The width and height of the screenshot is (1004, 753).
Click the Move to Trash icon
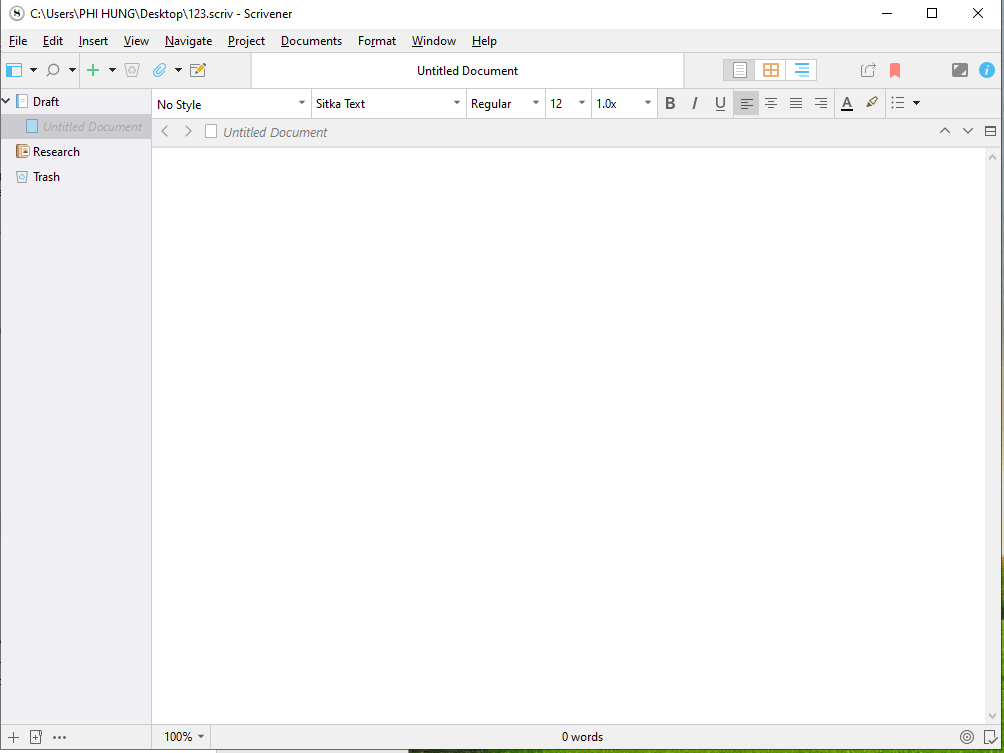click(133, 70)
